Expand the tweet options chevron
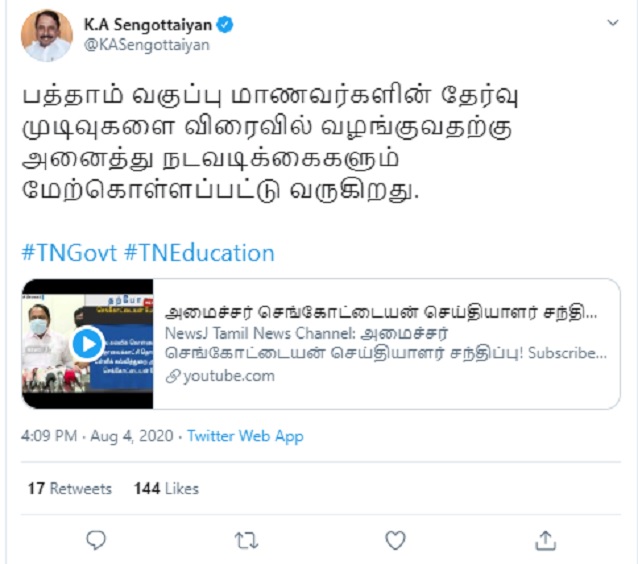 [612, 23]
